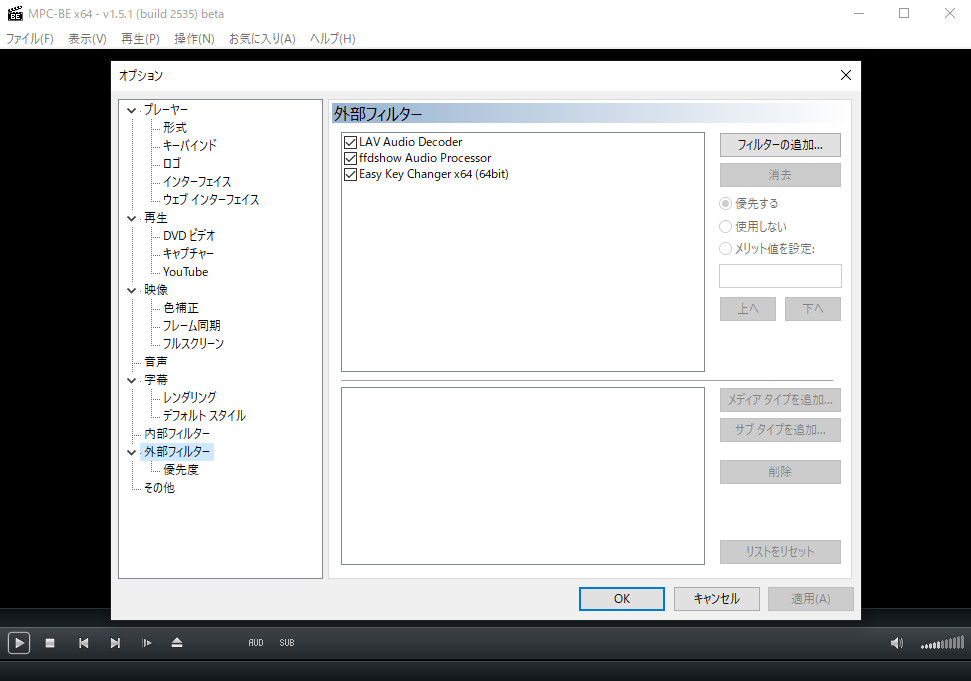971x681 pixels.
Task: Select ウェブ インターフェイス tree item
Action: coord(211,200)
